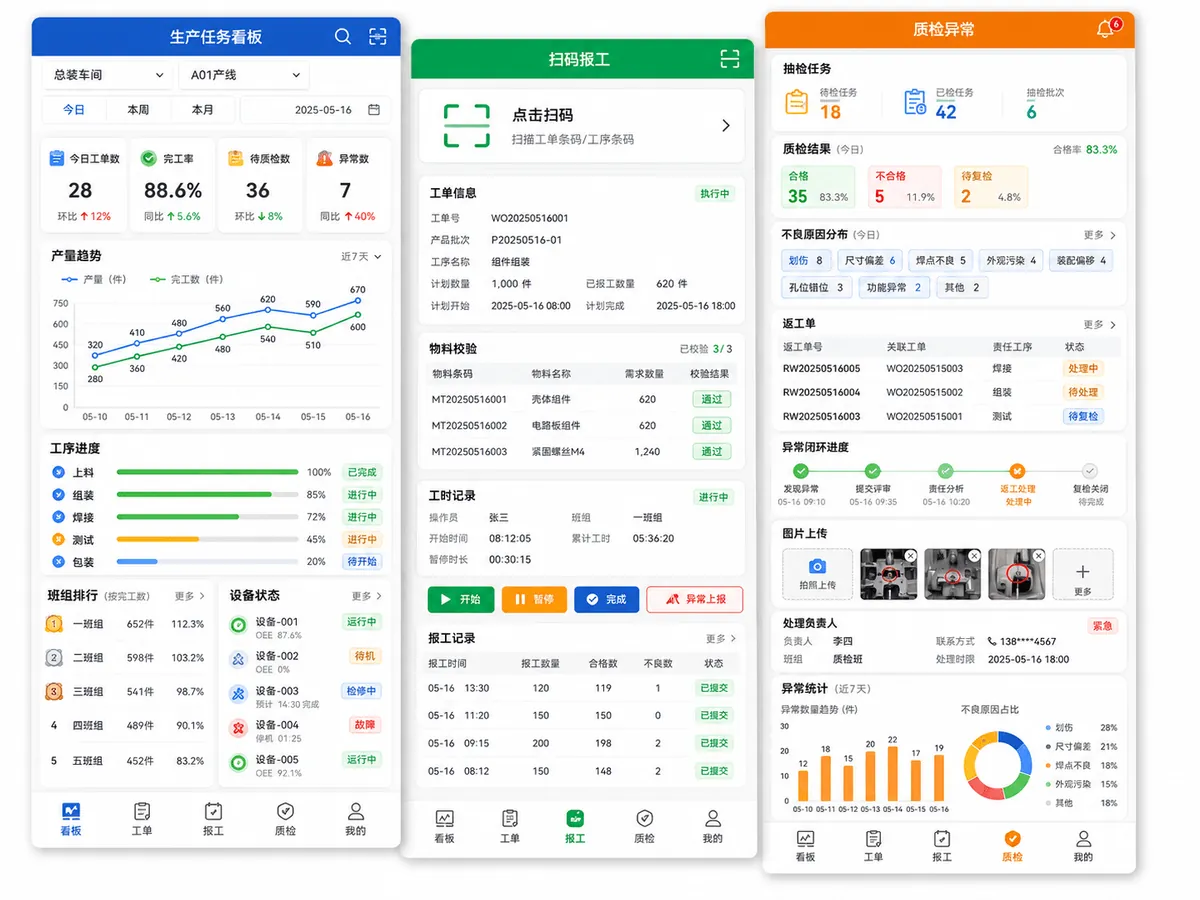Open A01产线 line dropdown
Screen dimensions: 1200x900
point(242,75)
